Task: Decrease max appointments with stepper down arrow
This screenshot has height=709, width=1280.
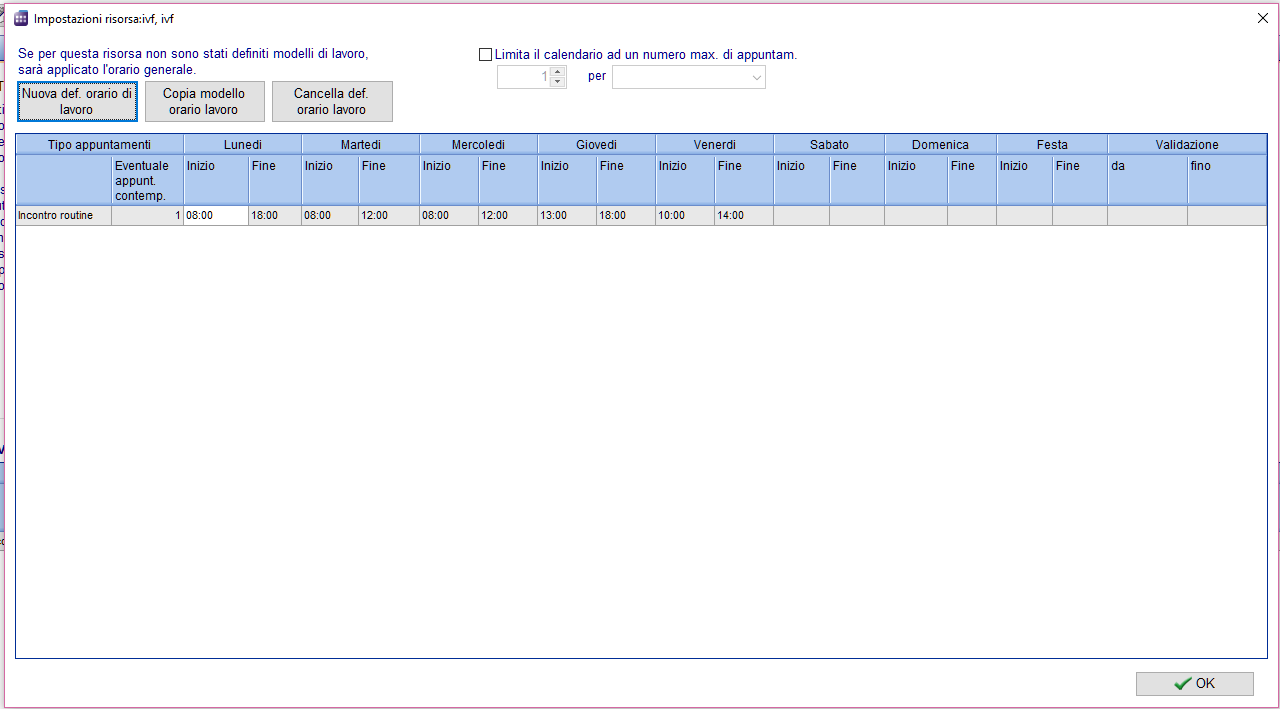Action: click(558, 82)
